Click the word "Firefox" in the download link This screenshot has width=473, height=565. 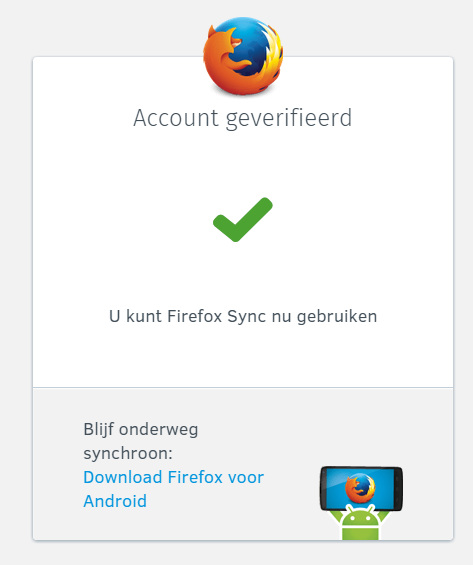tap(194, 477)
